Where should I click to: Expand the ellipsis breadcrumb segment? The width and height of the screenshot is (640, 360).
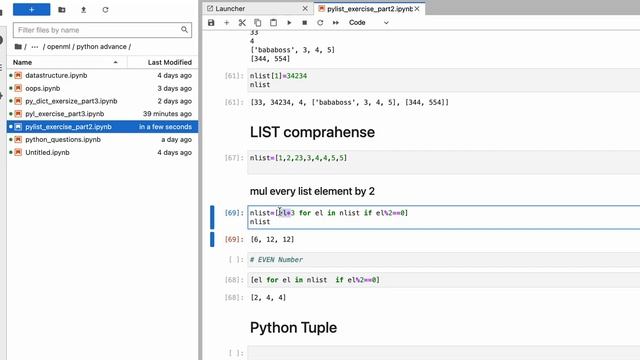[x=35, y=47]
